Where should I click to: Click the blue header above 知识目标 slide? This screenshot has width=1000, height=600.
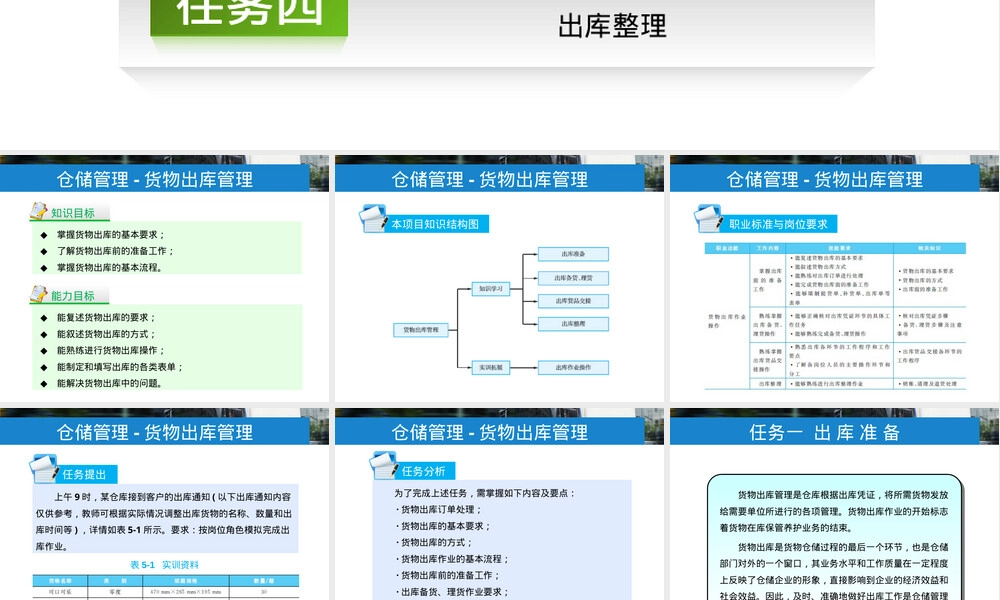pyautogui.click(x=155, y=179)
